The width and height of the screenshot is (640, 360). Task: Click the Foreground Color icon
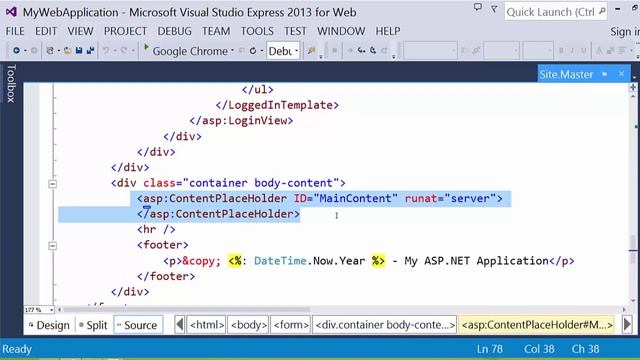(599, 51)
